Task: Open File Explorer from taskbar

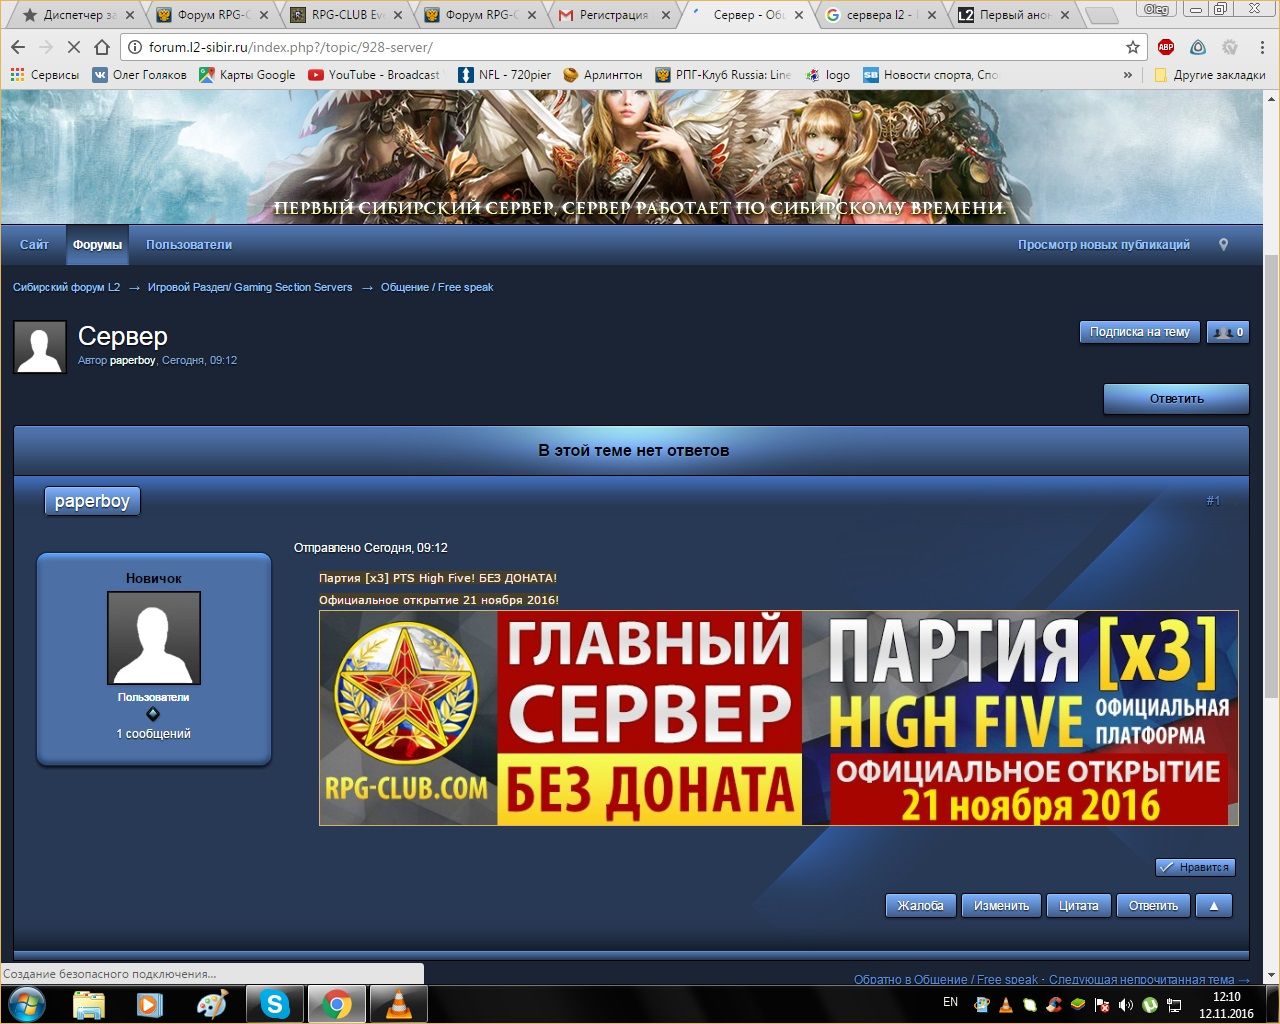Action: pyautogui.click(x=89, y=1005)
